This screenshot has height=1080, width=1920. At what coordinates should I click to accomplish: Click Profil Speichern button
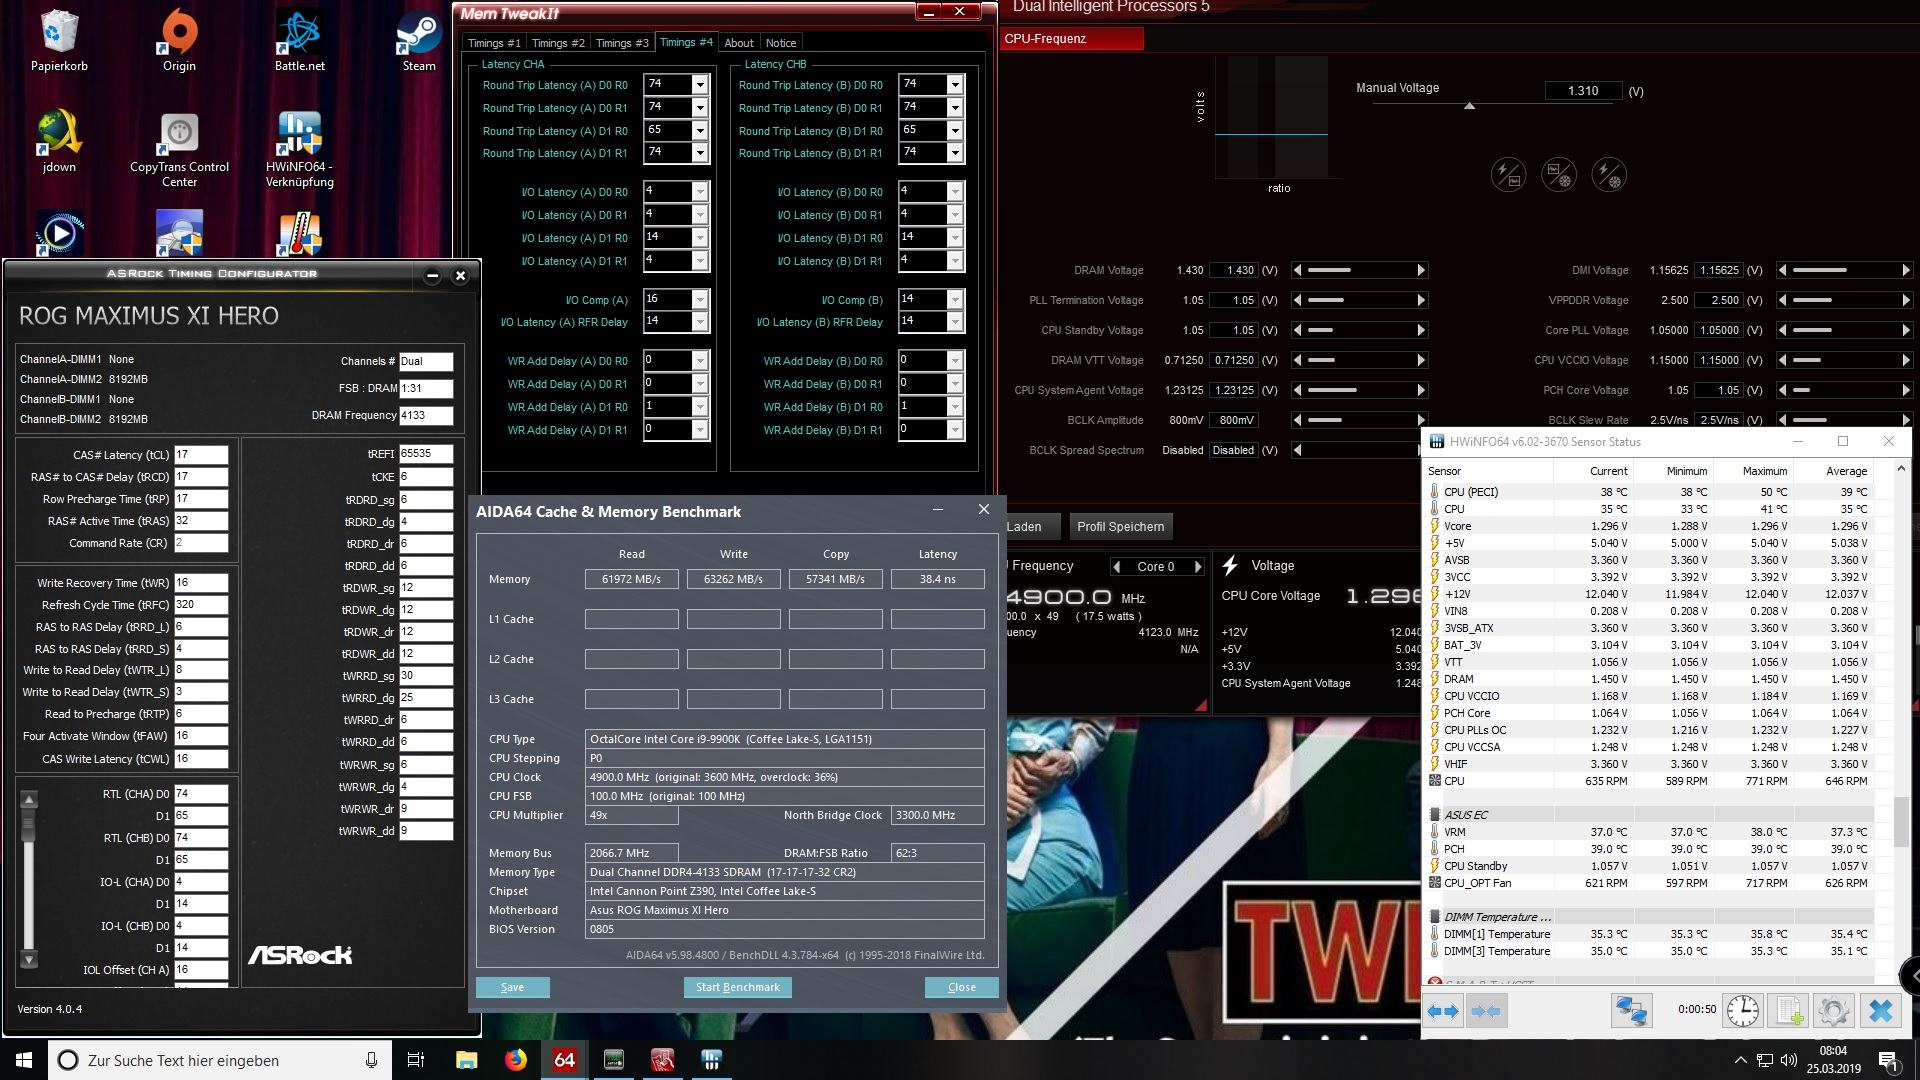tap(1120, 526)
